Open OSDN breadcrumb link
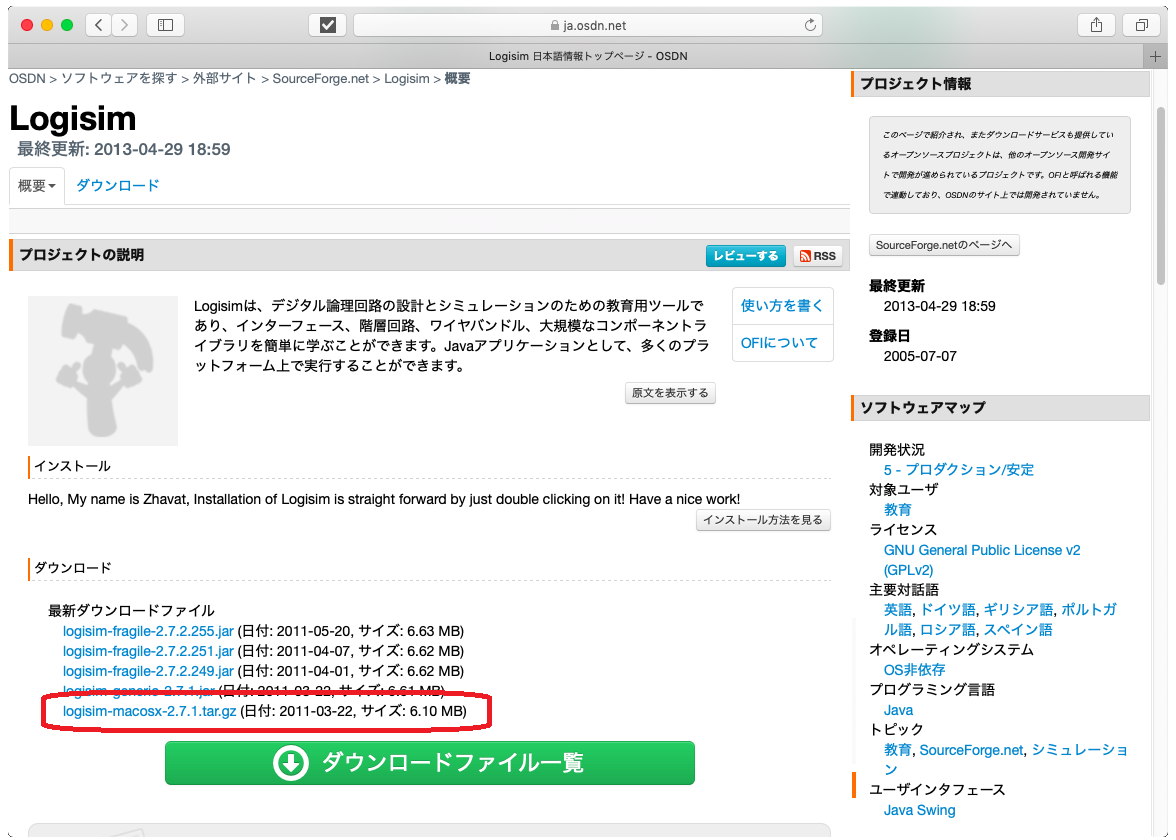1176x840 pixels. 27,79
